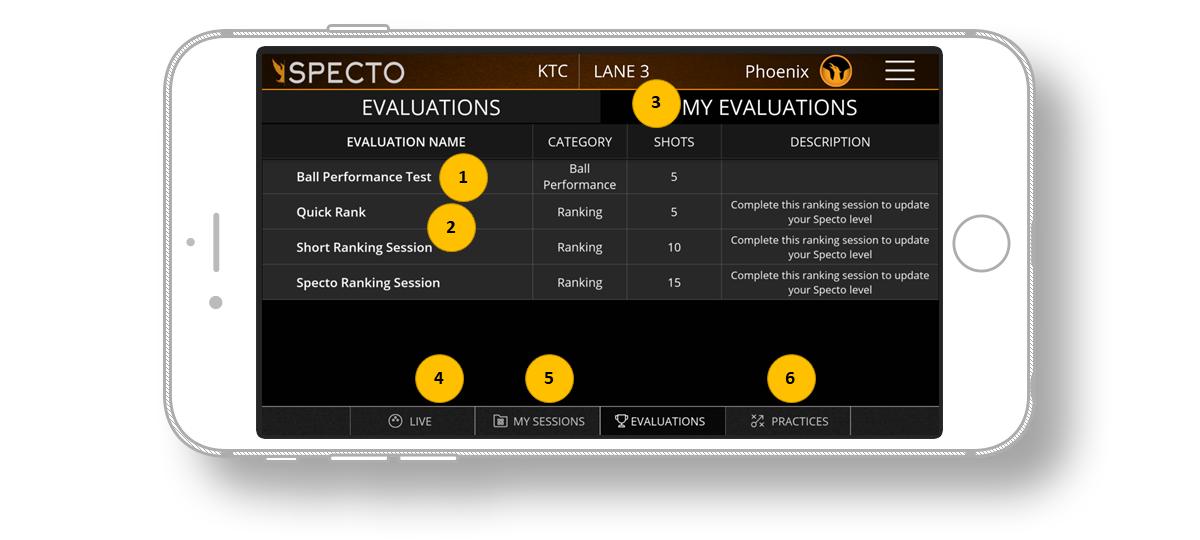Switch to the Evaluations top tab
This screenshot has height=540, width=1200.
coord(431,107)
